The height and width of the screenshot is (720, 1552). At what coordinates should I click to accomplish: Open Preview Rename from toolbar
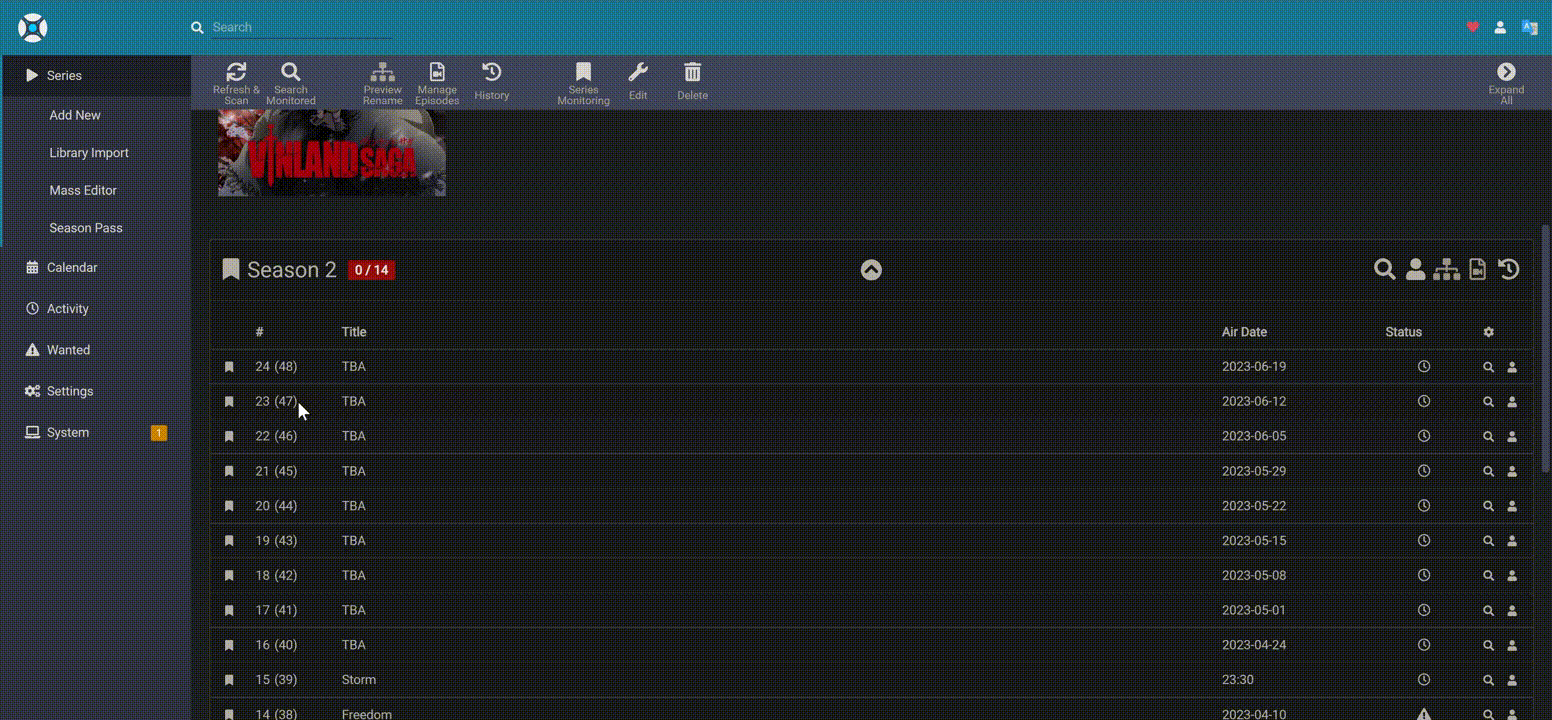382,83
